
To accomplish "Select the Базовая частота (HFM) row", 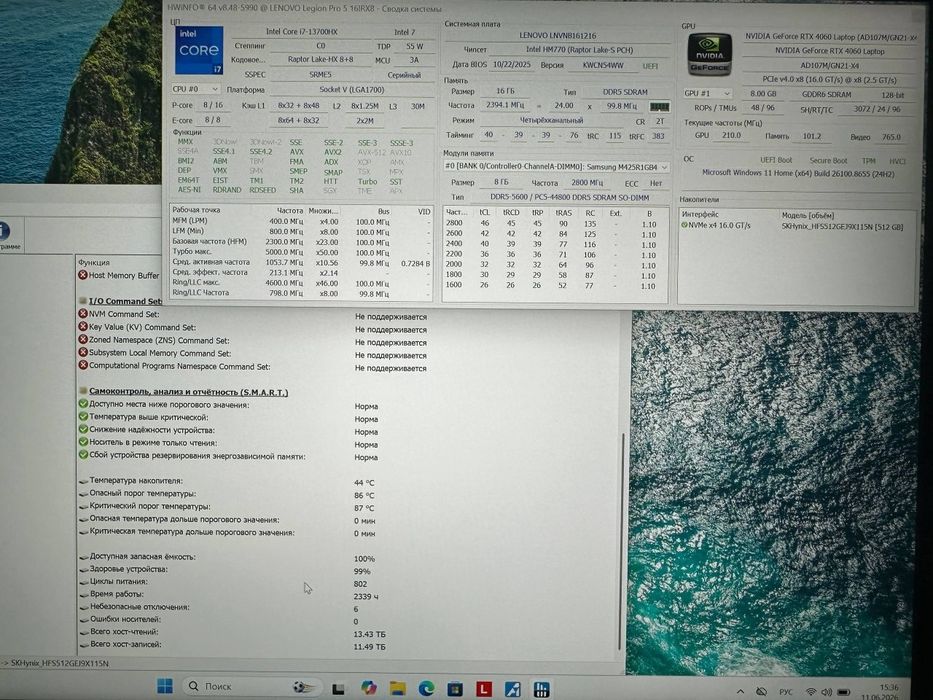I will (x=300, y=242).
